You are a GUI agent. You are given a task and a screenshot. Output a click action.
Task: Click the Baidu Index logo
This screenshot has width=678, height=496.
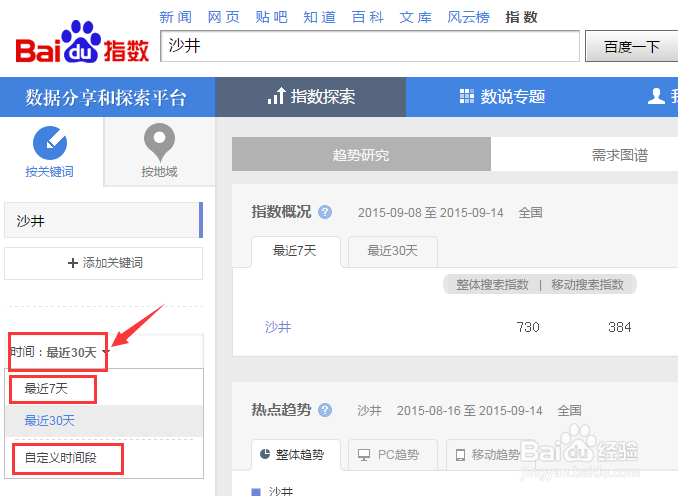[82, 42]
